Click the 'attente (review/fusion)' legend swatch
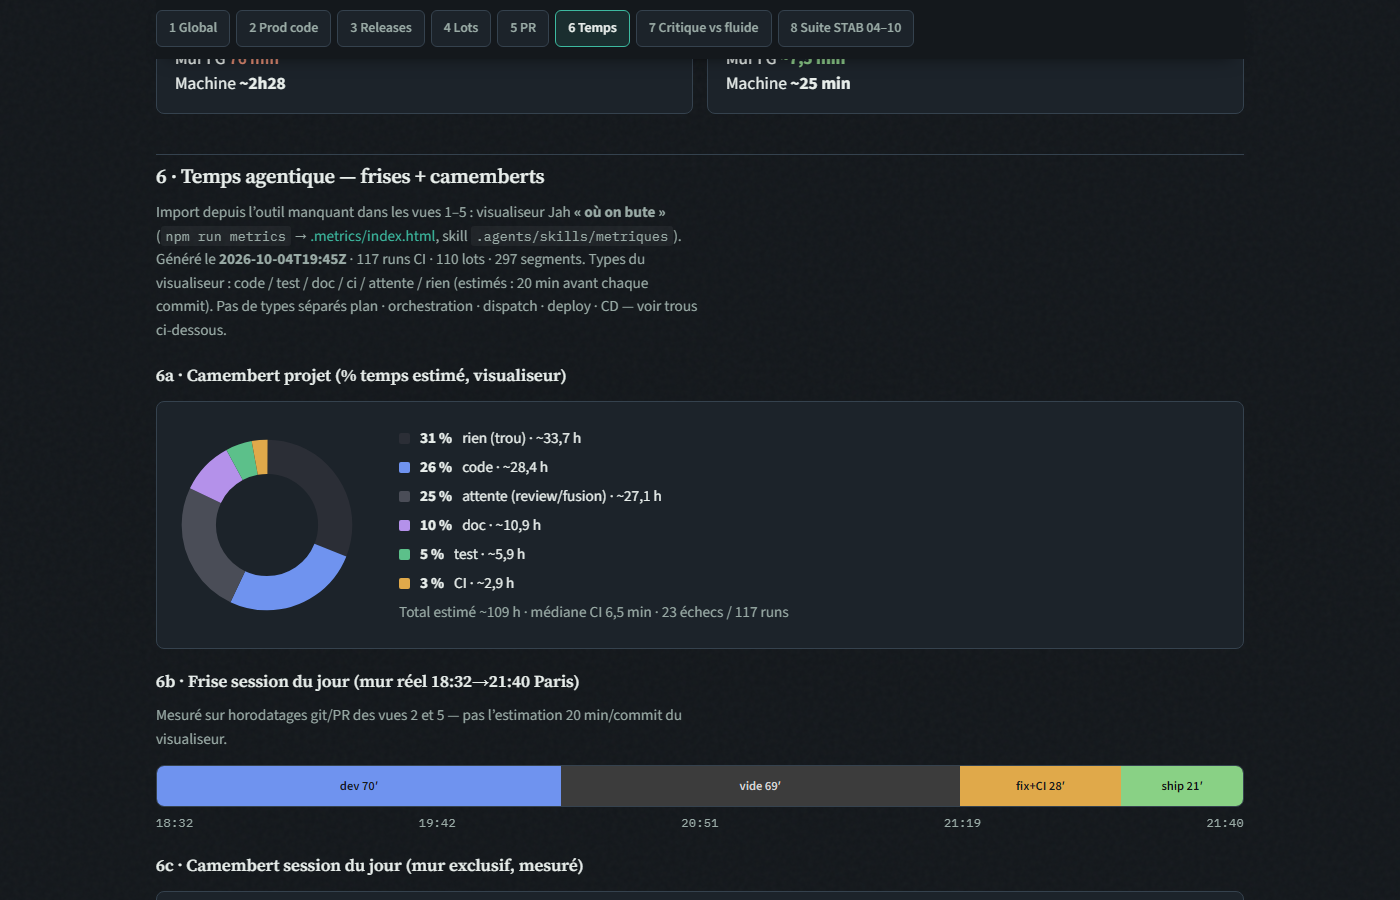Viewport: 1400px width, 900px height. coord(404,496)
